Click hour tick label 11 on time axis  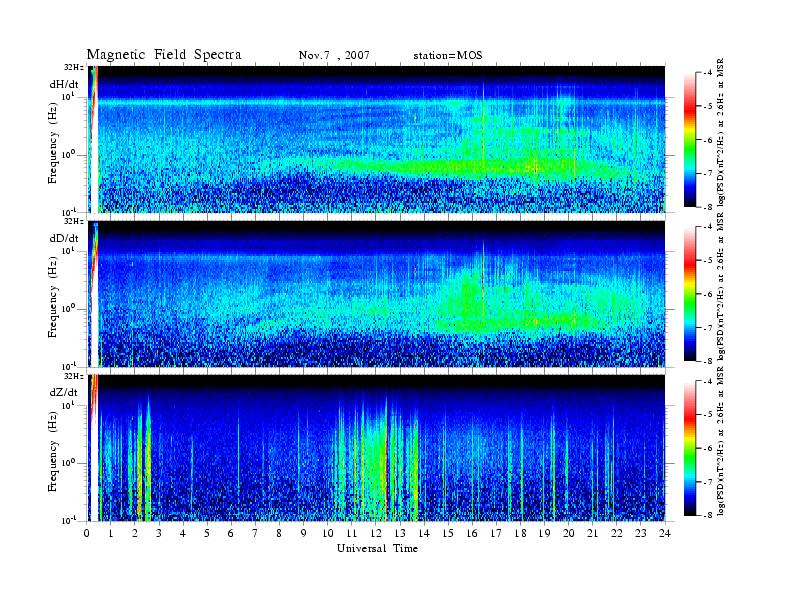tap(352, 534)
